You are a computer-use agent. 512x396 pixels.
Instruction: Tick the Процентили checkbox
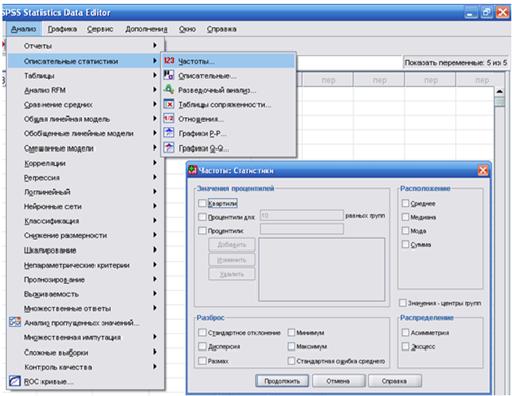202,231
